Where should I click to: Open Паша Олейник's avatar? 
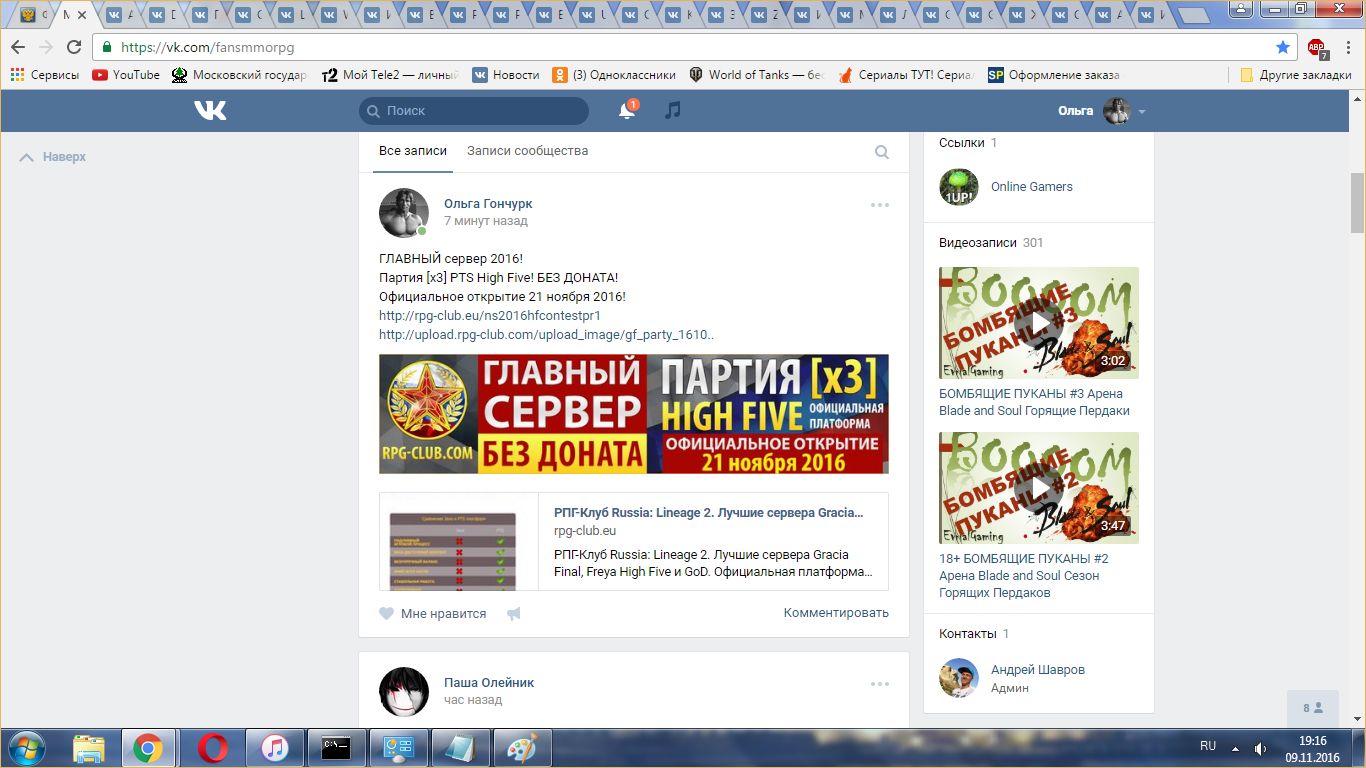pyautogui.click(x=404, y=691)
